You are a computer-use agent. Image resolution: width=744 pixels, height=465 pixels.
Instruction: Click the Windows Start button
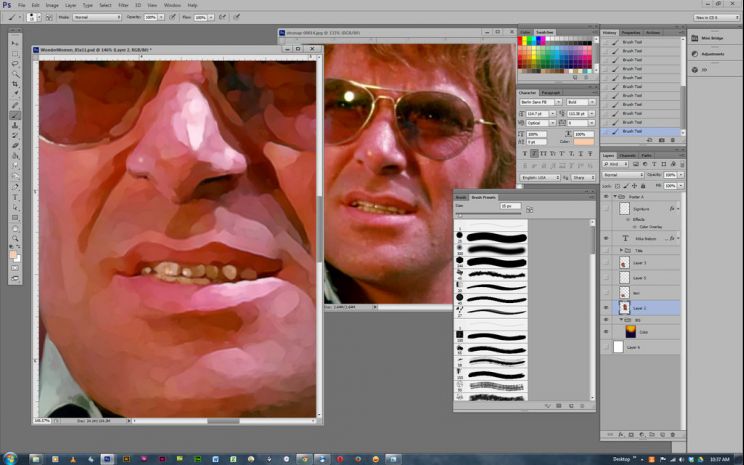10,458
